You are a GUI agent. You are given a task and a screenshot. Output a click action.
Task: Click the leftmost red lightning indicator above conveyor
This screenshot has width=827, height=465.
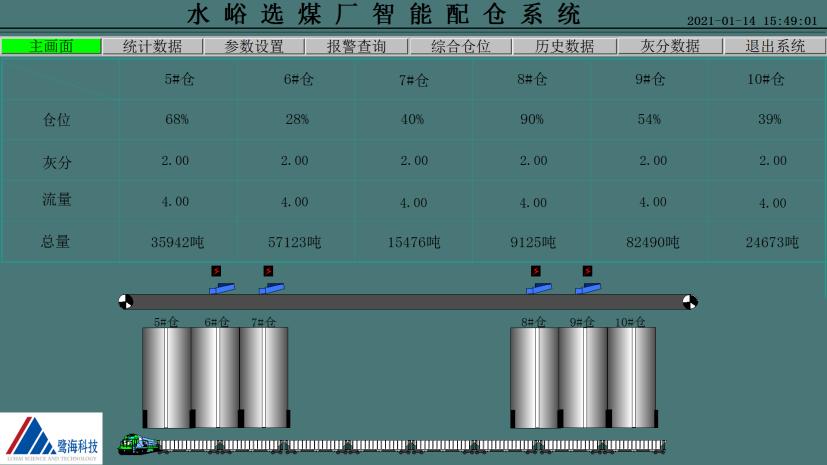[216, 271]
